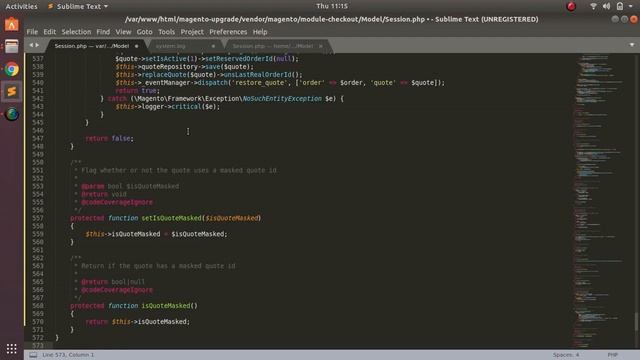Click line number 557 in the gutter
The image size is (640, 360).
click(x=38, y=218)
